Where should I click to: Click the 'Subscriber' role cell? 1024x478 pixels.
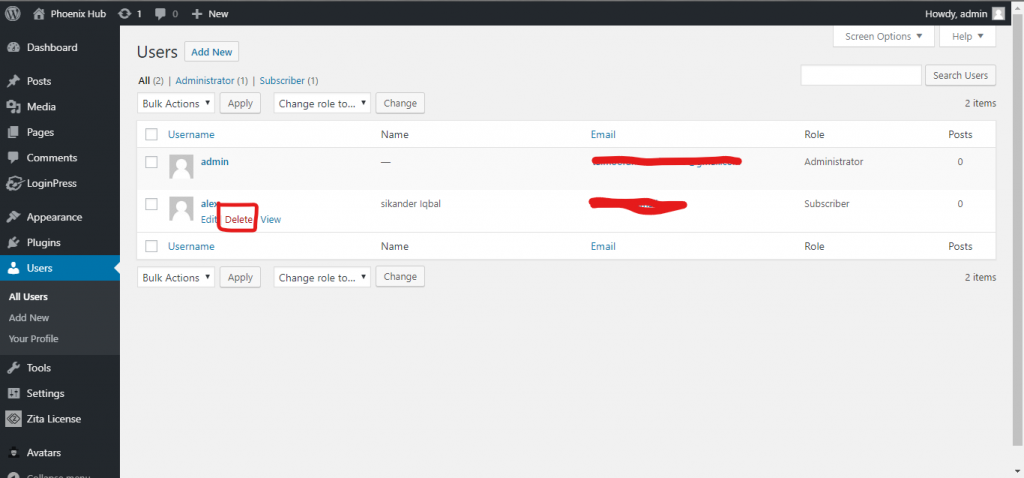[827, 204]
